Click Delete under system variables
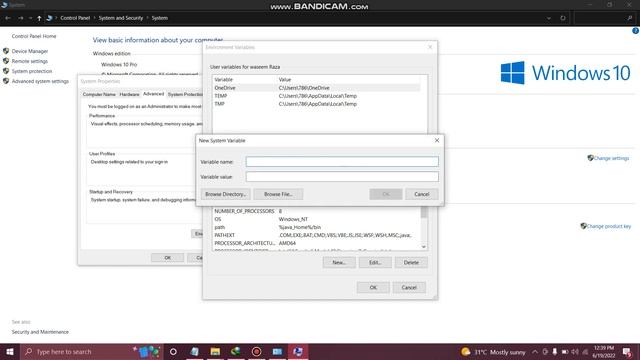Screen dimensions: 640x360 pos(411,262)
